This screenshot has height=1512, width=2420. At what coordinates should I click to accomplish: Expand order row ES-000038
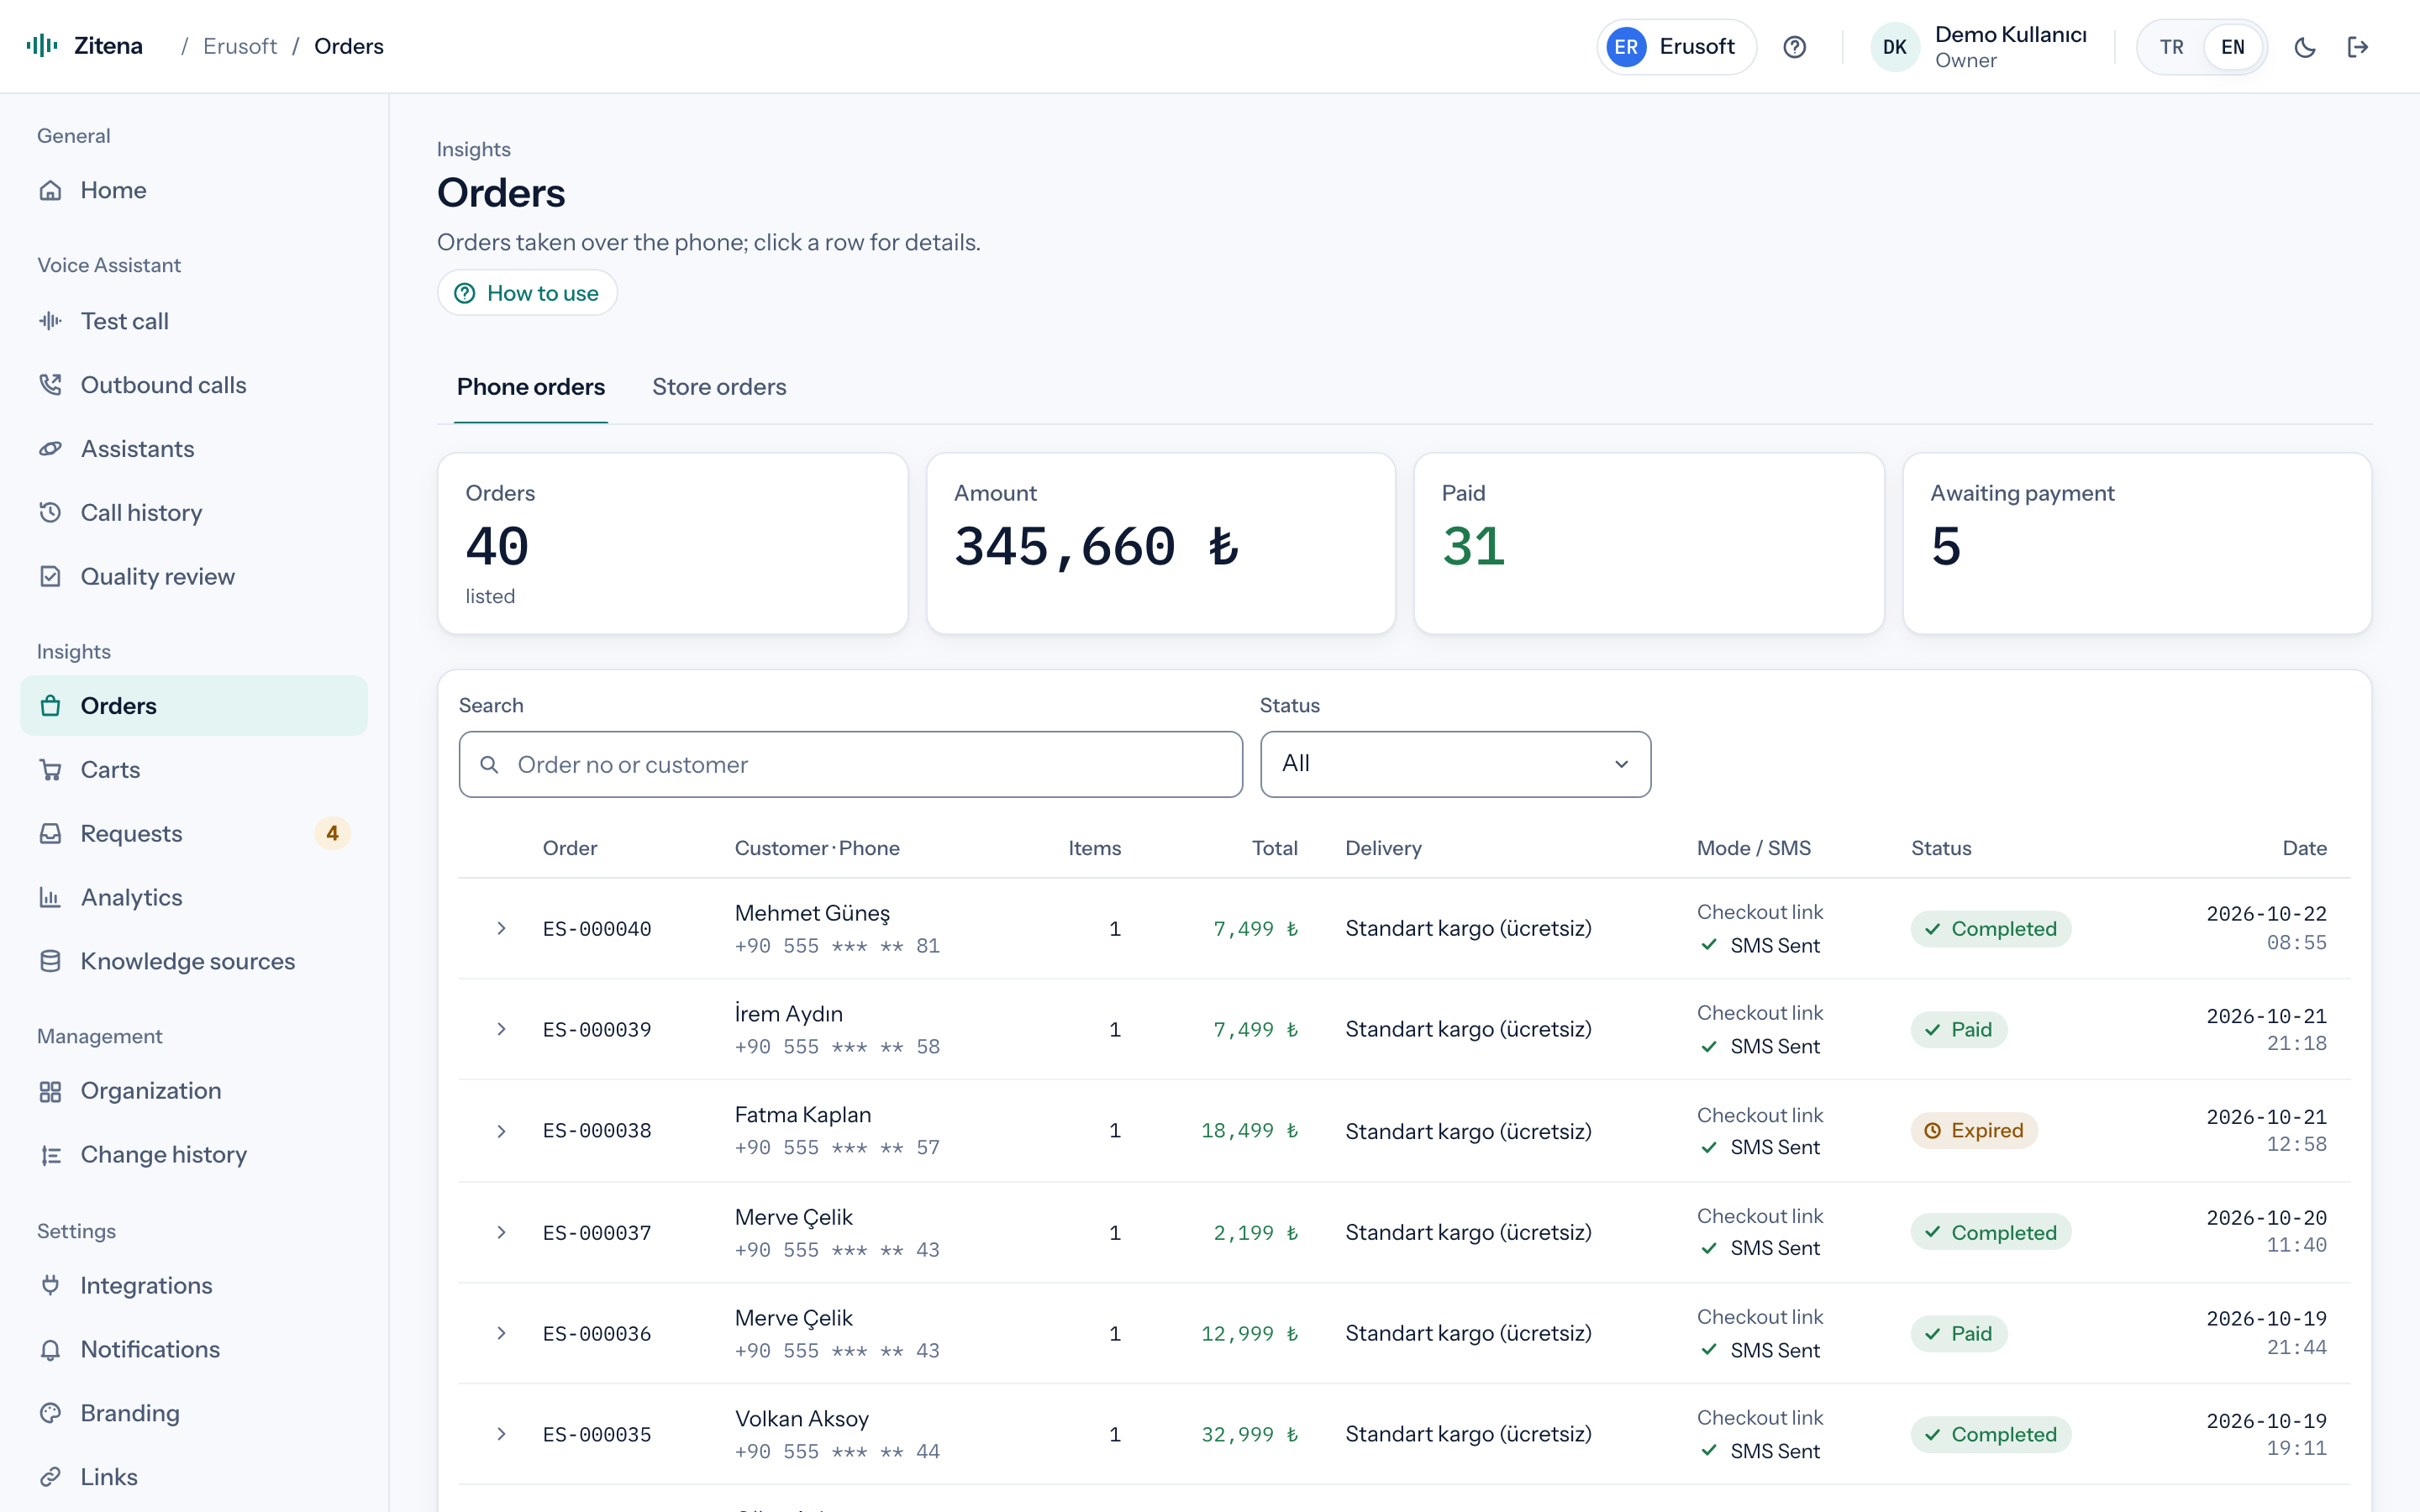pyautogui.click(x=501, y=1131)
